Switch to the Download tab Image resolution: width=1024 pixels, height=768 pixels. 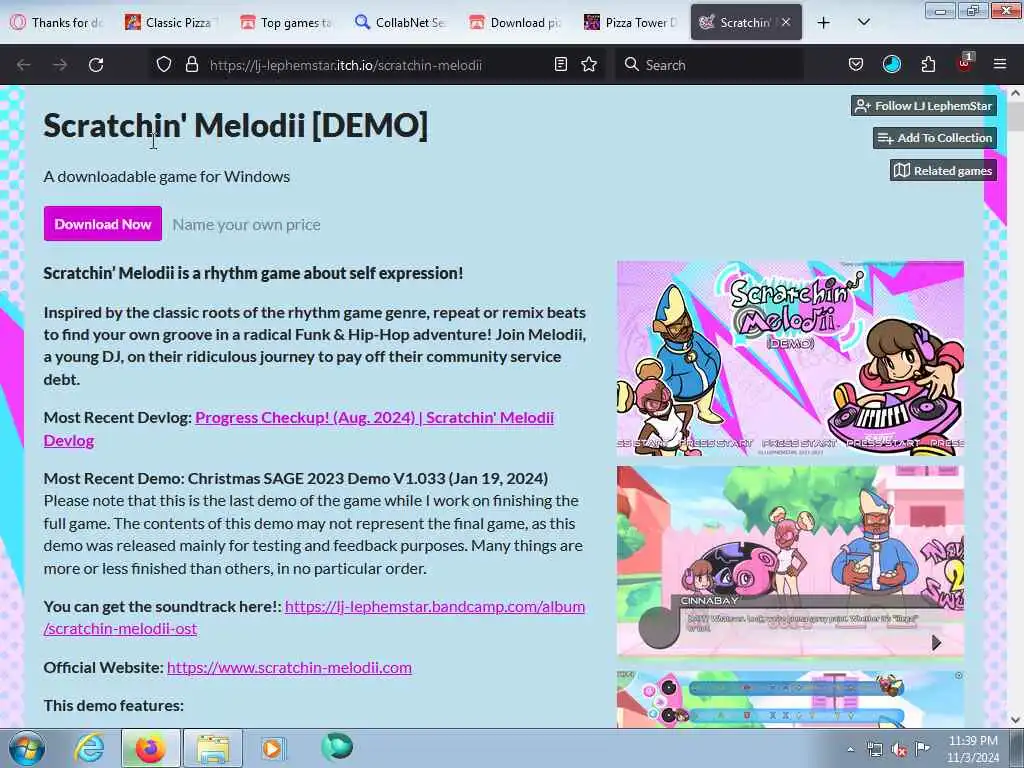(x=517, y=23)
